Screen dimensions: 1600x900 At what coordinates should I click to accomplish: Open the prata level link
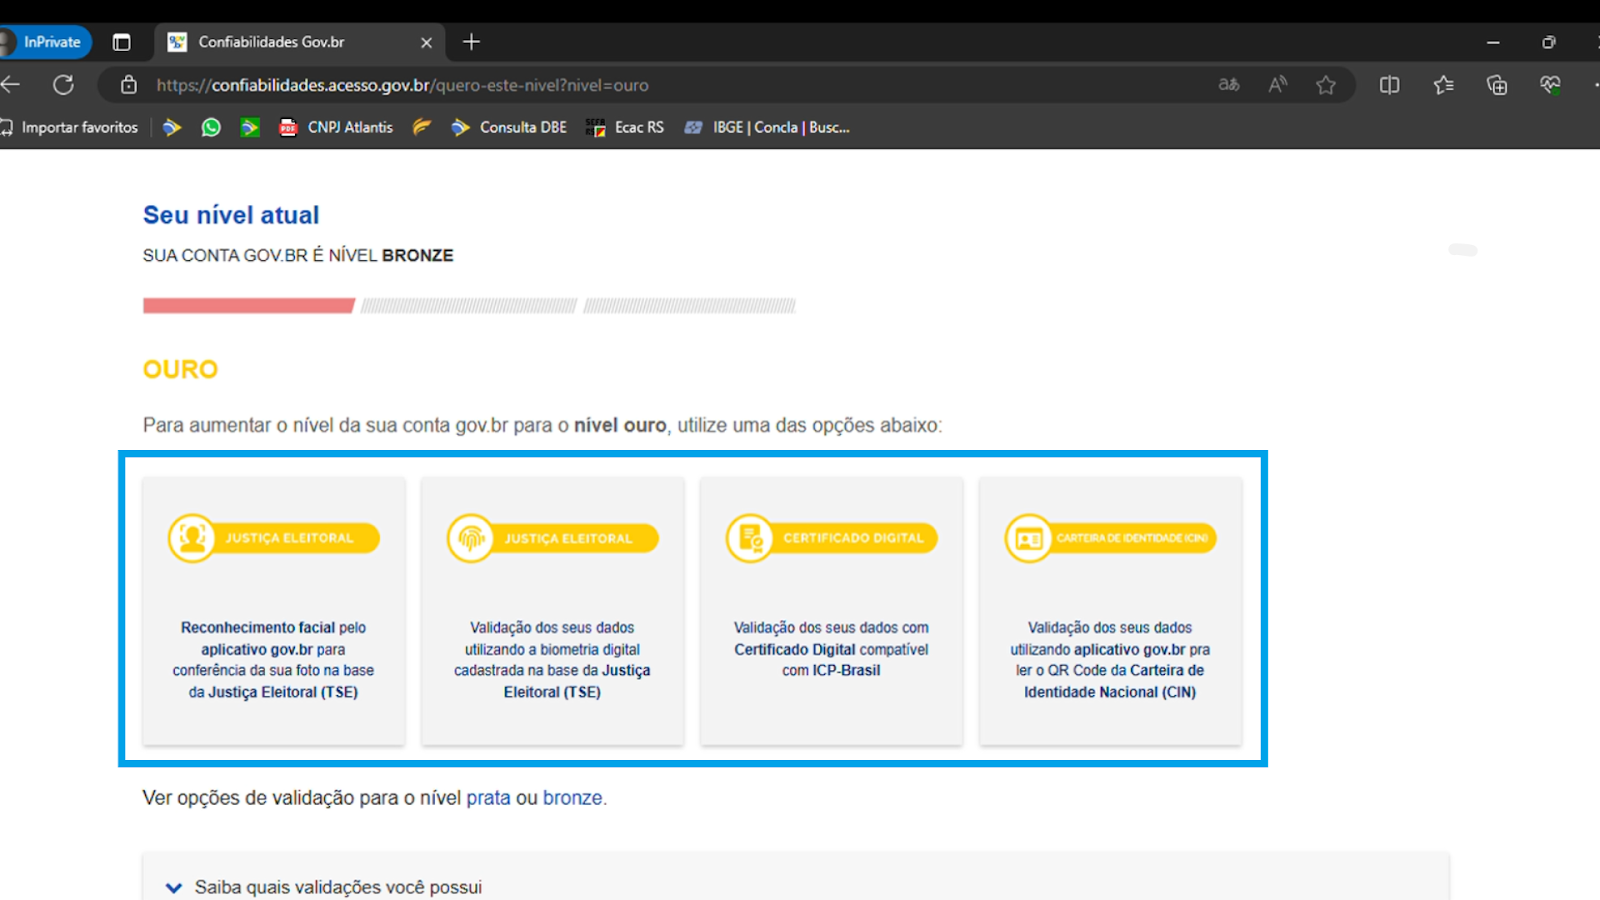tap(488, 798)
